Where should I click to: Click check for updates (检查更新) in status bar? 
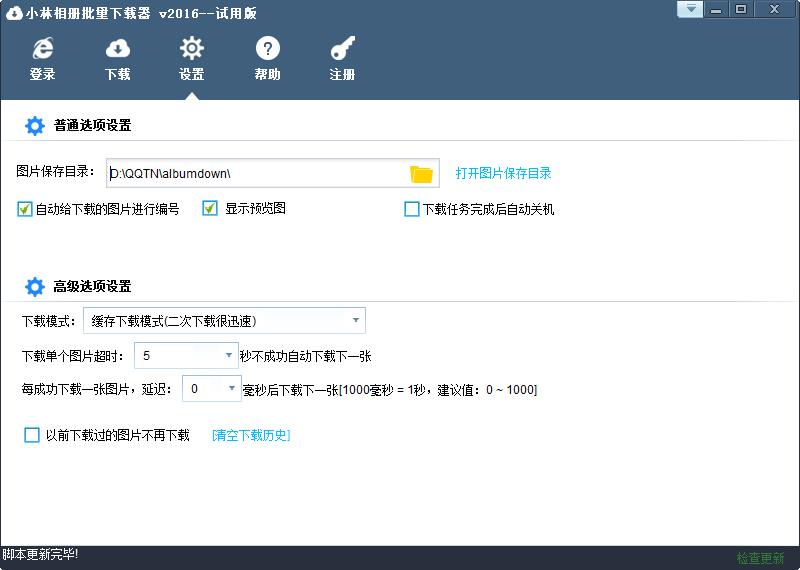click(760, 558)
